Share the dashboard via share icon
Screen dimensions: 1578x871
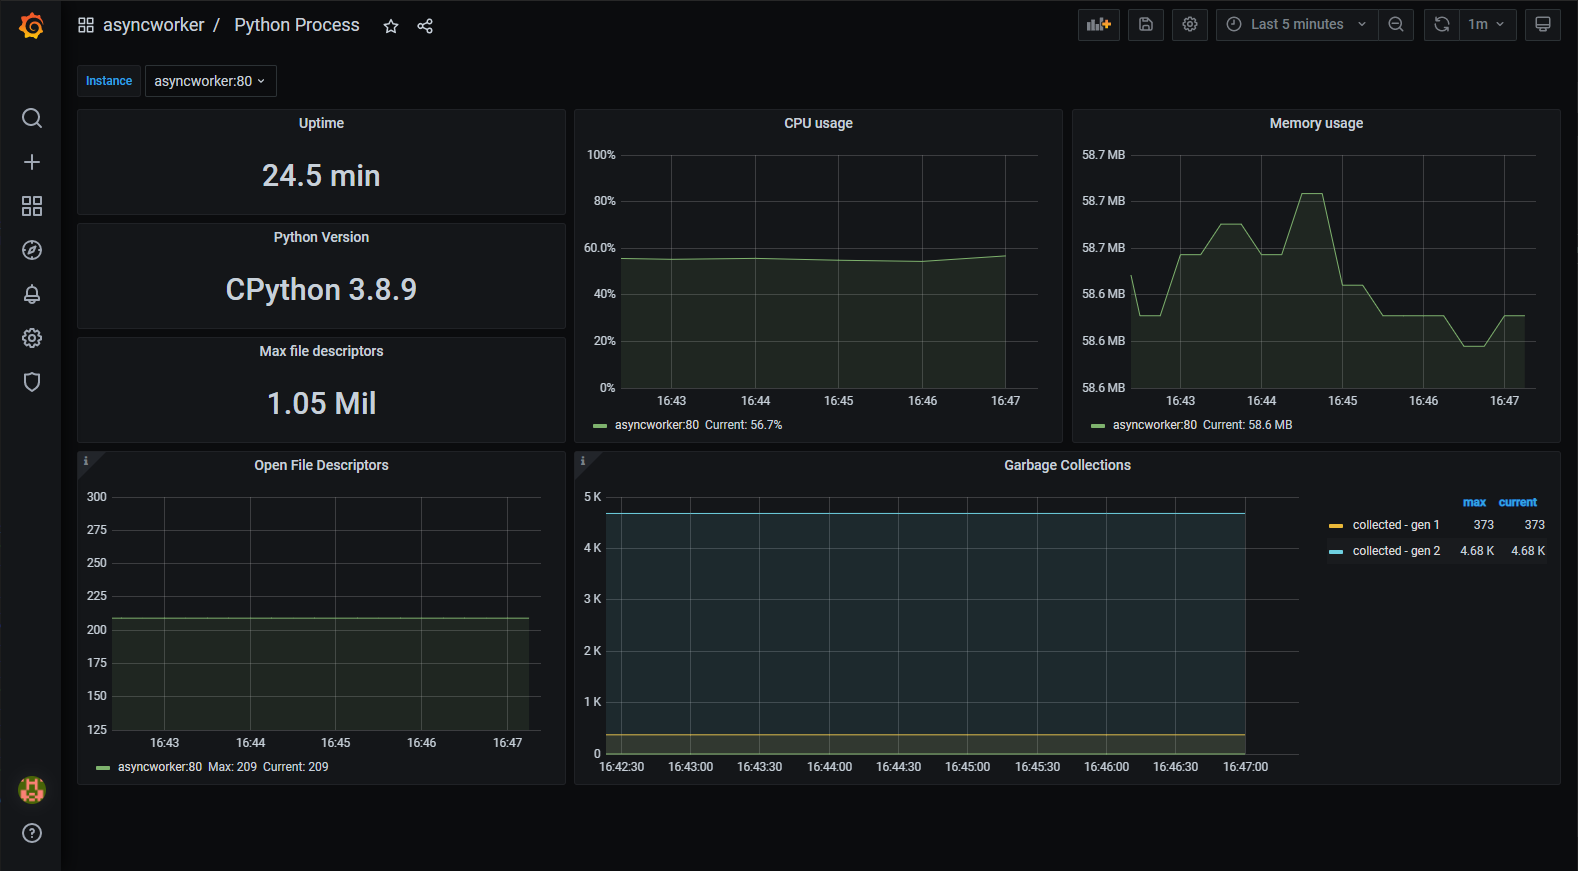425,26
